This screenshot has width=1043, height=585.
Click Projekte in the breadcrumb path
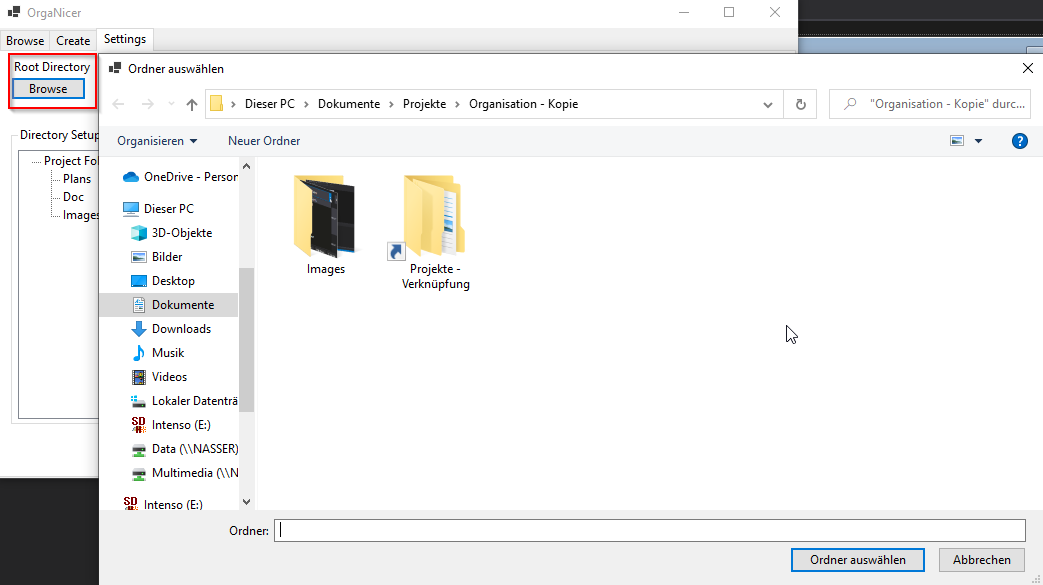(424, 104)
